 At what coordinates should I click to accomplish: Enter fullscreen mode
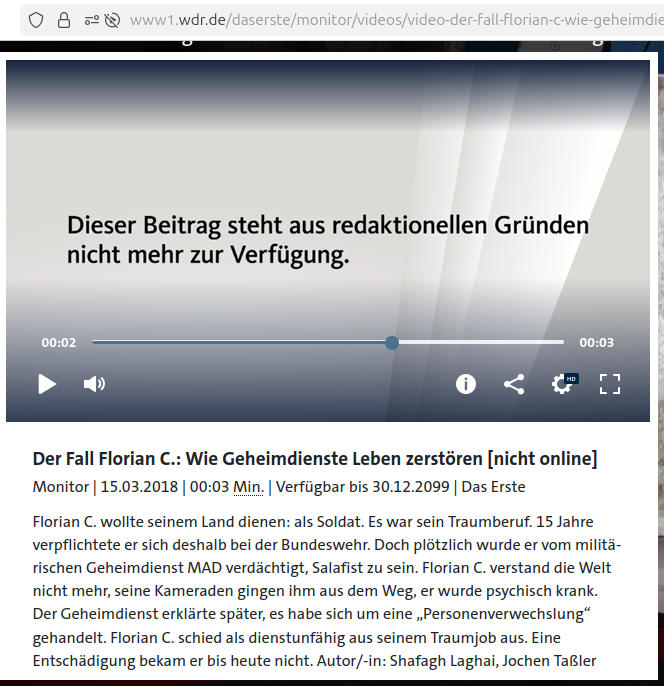point(610,384)
